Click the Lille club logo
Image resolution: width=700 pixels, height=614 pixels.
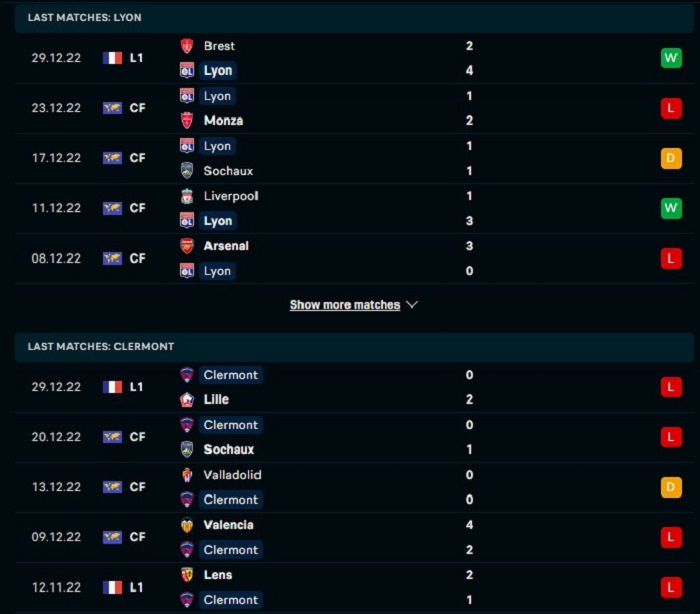[187, 399]
